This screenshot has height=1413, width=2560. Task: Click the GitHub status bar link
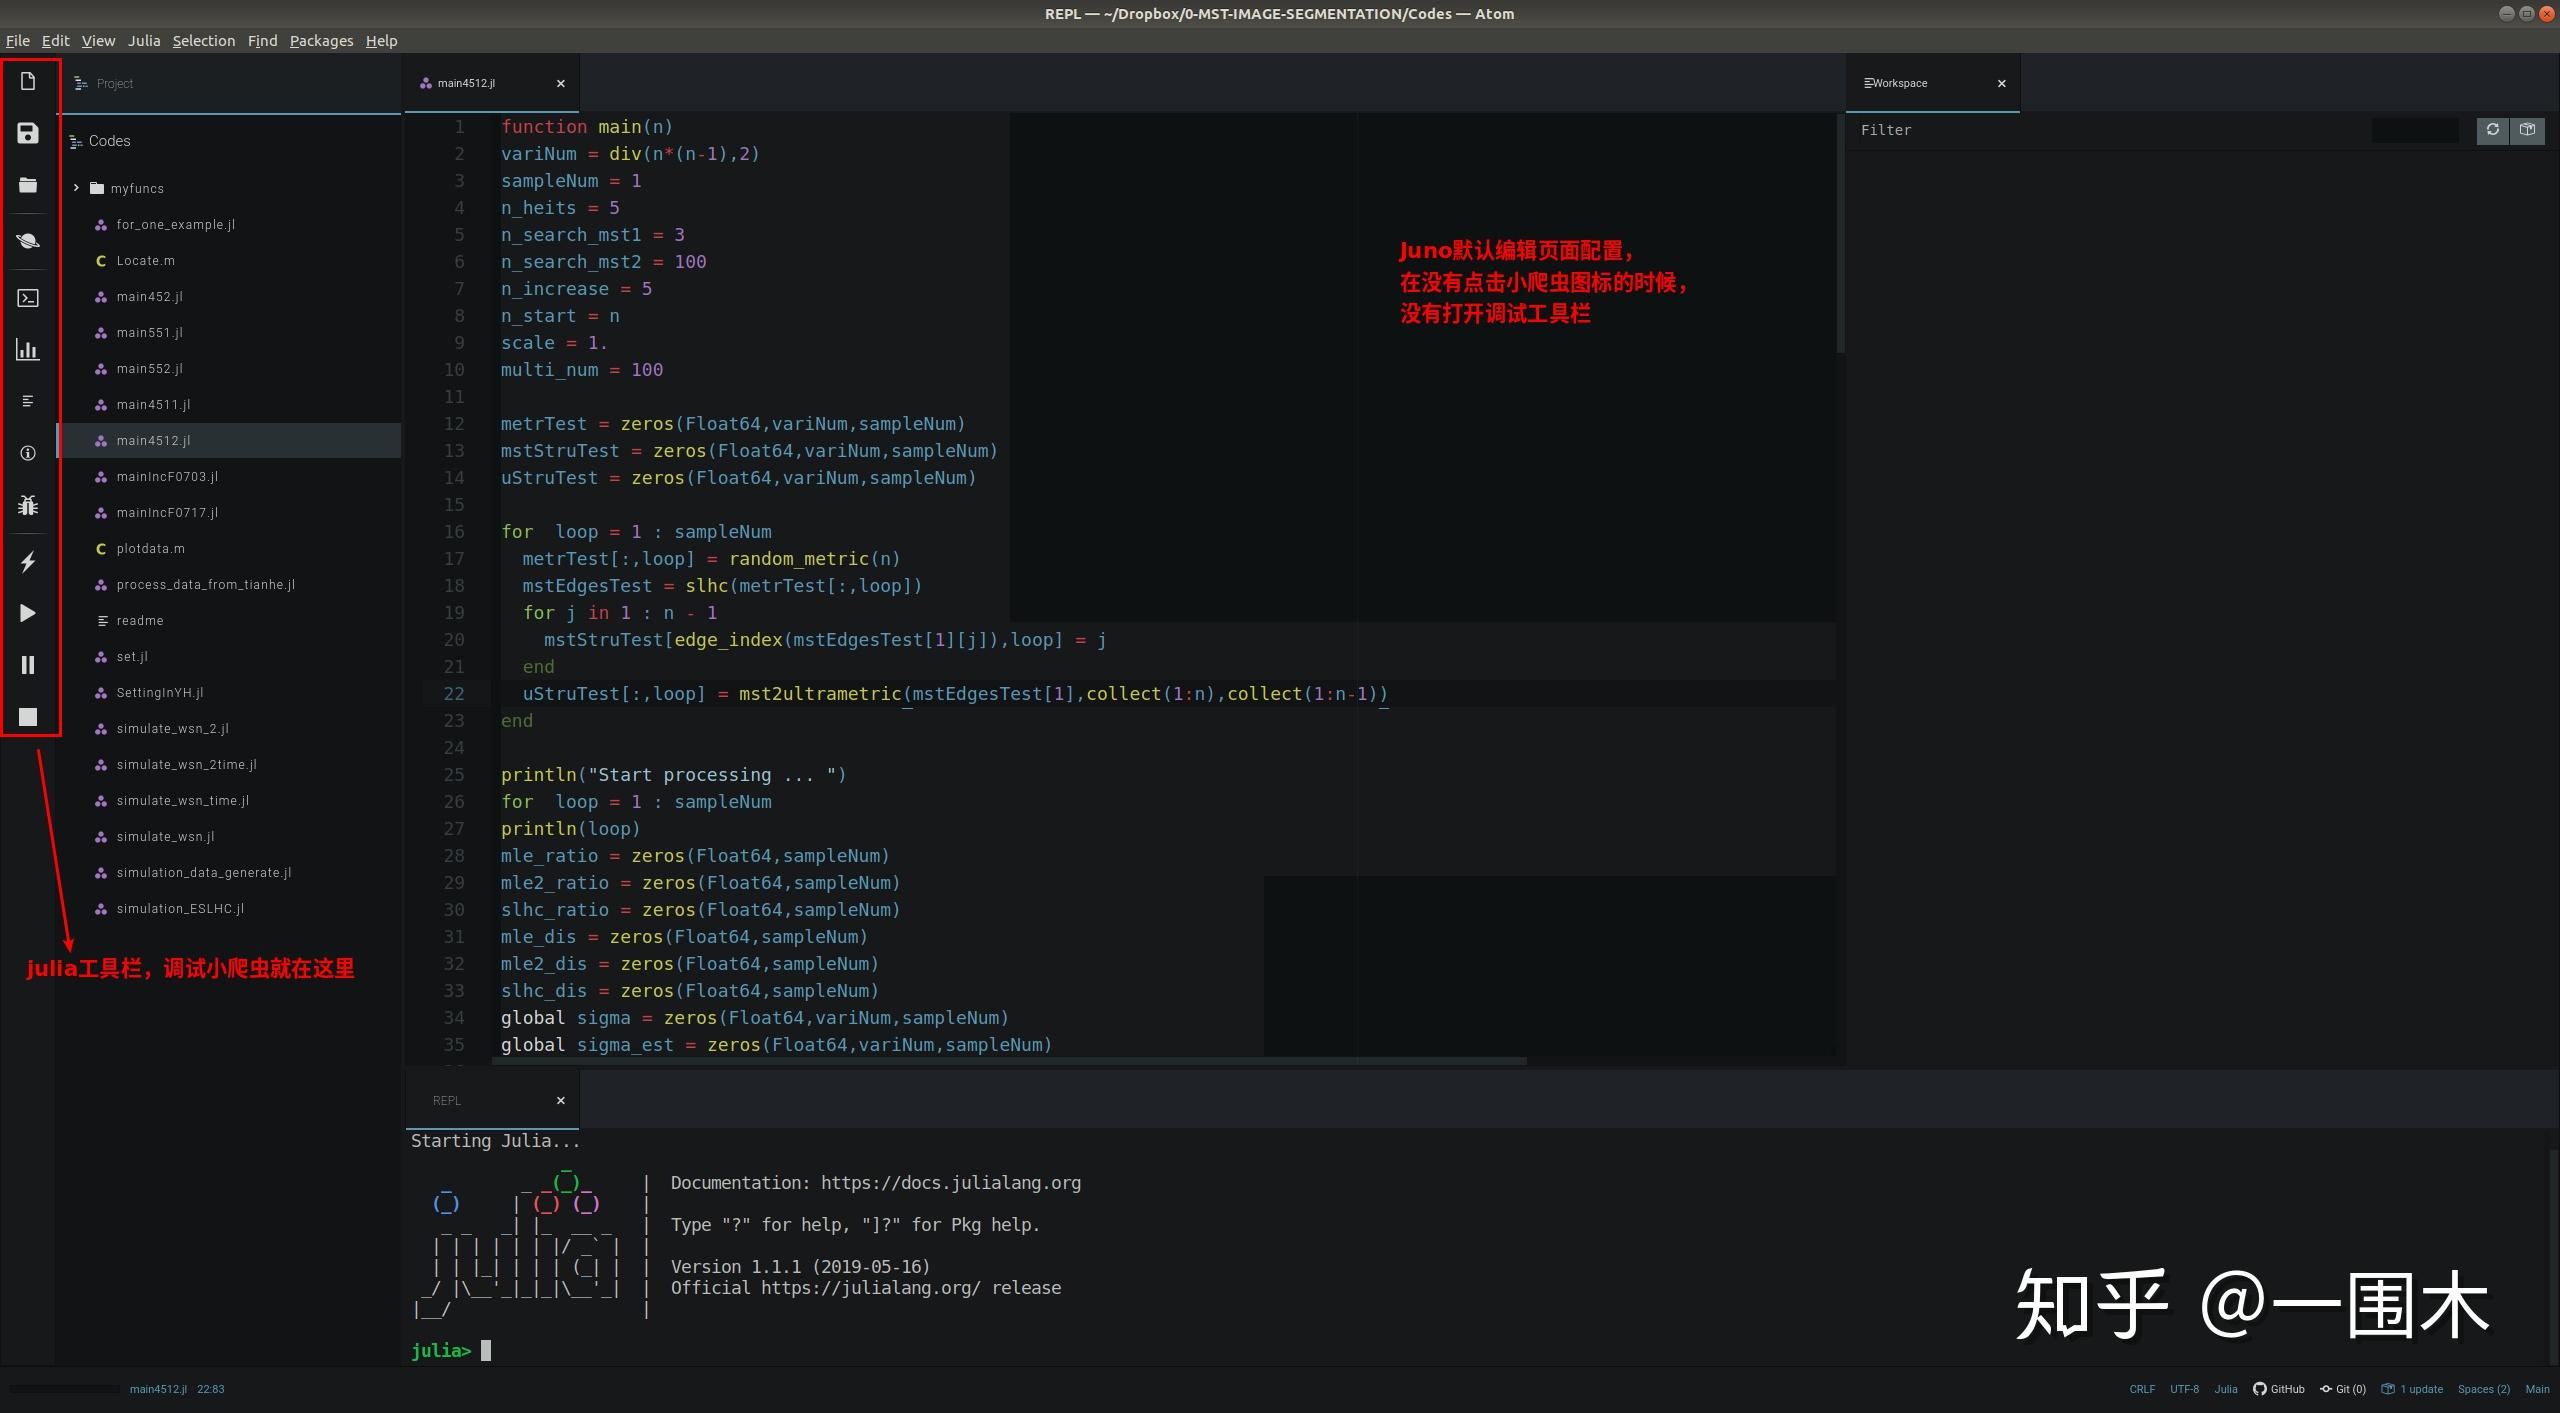[2279, 1389]
